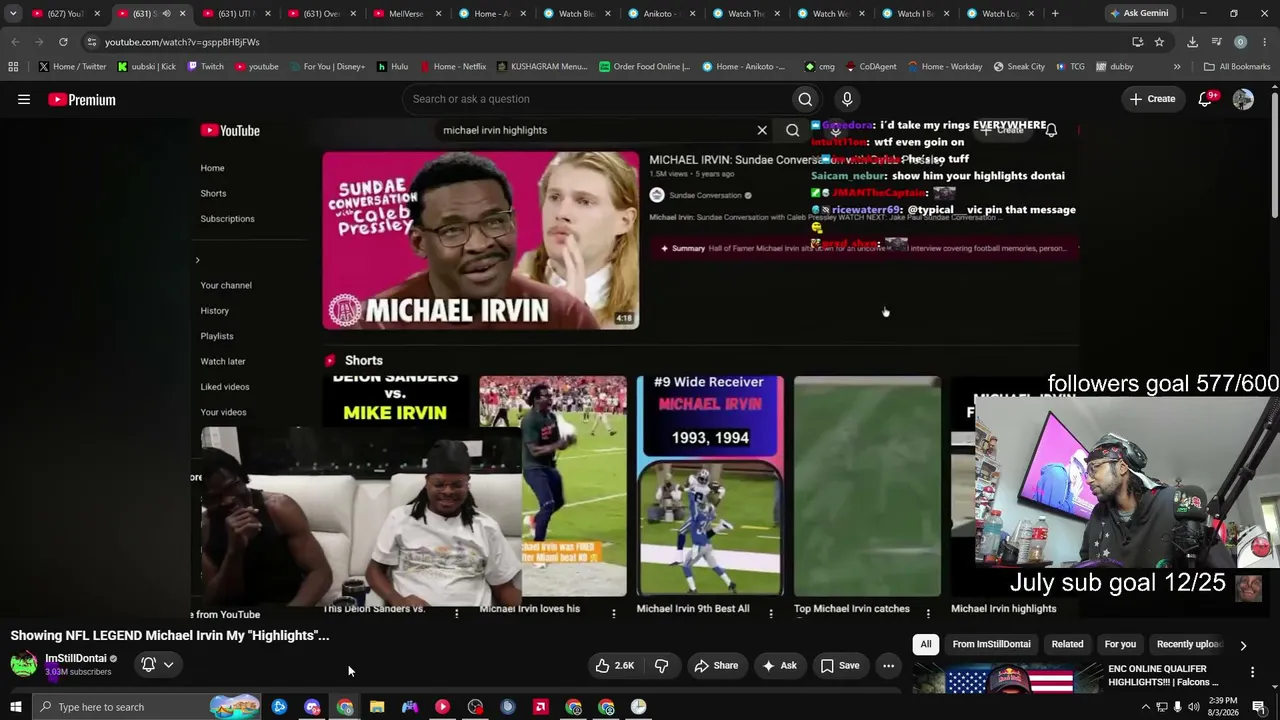Open the Home - Workday bookmark
The width and height of the screenshot is (1280, 720).
[945, 67]
